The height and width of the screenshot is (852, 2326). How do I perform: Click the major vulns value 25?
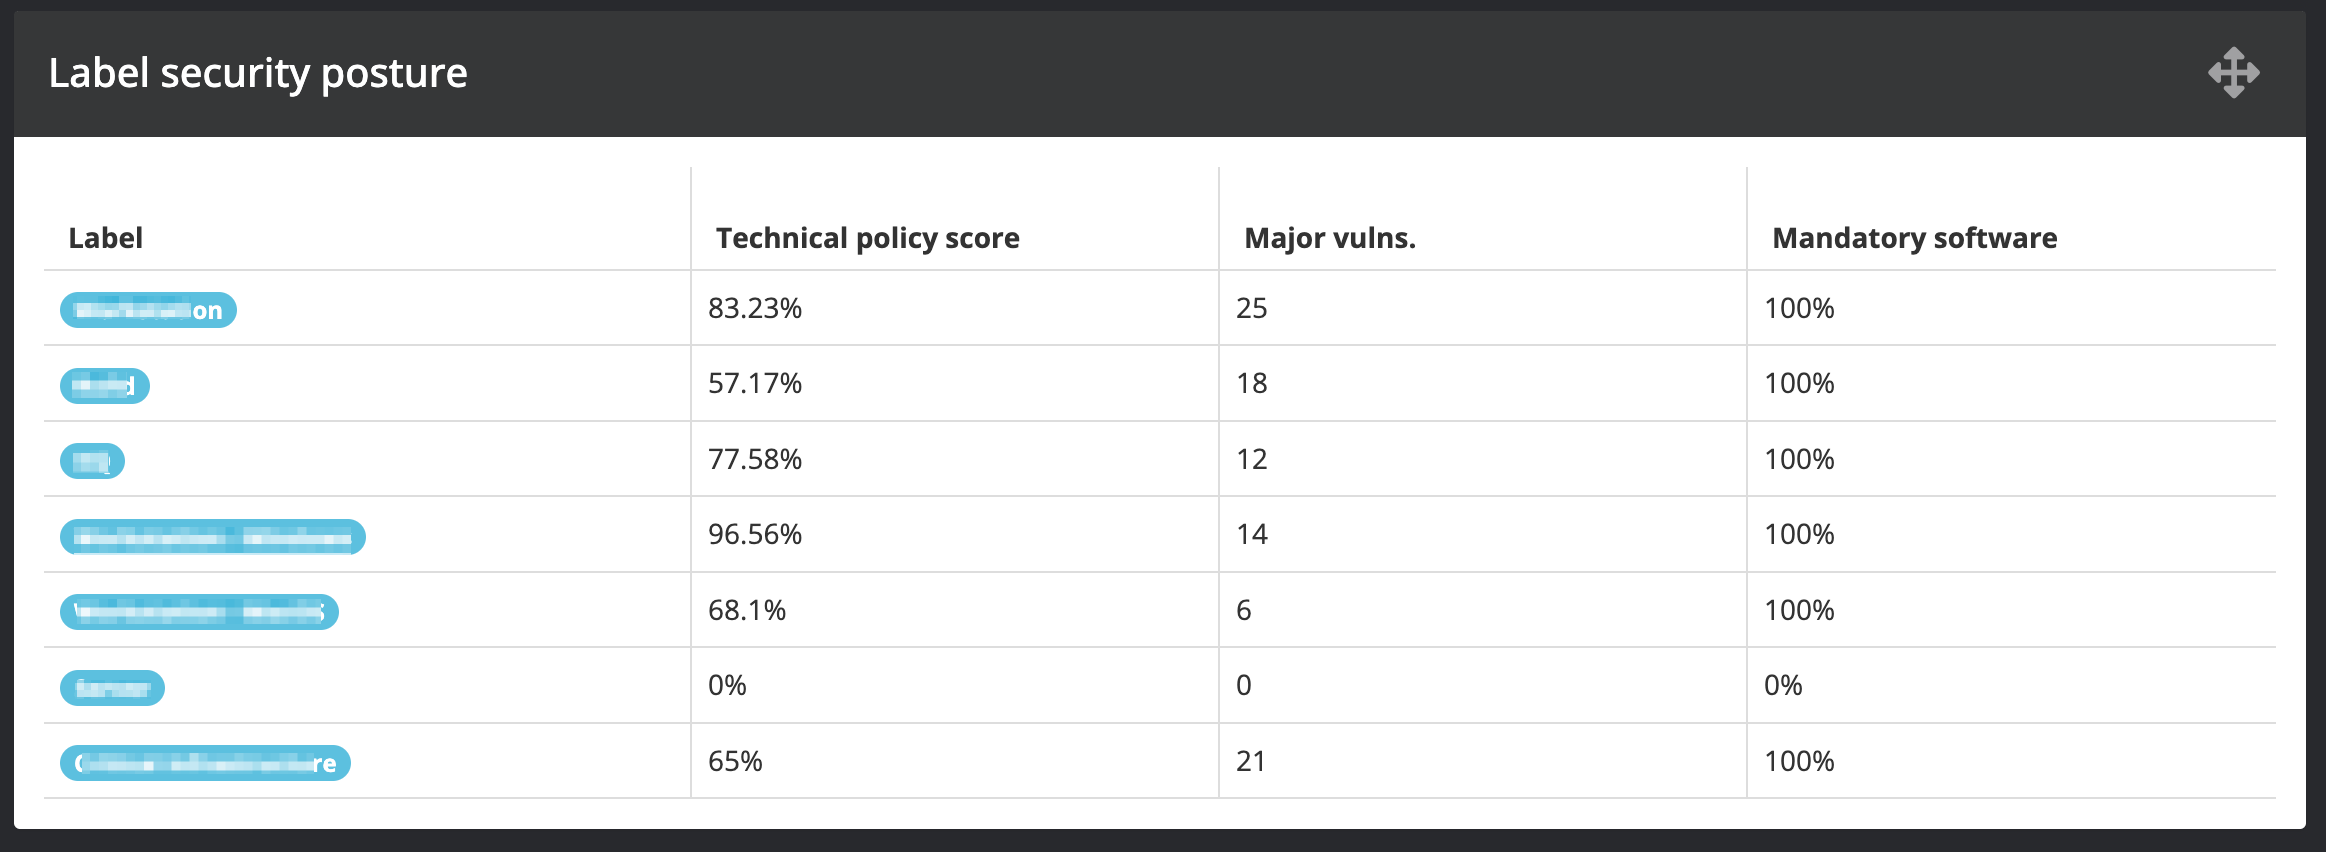(x=1251, y=308)
